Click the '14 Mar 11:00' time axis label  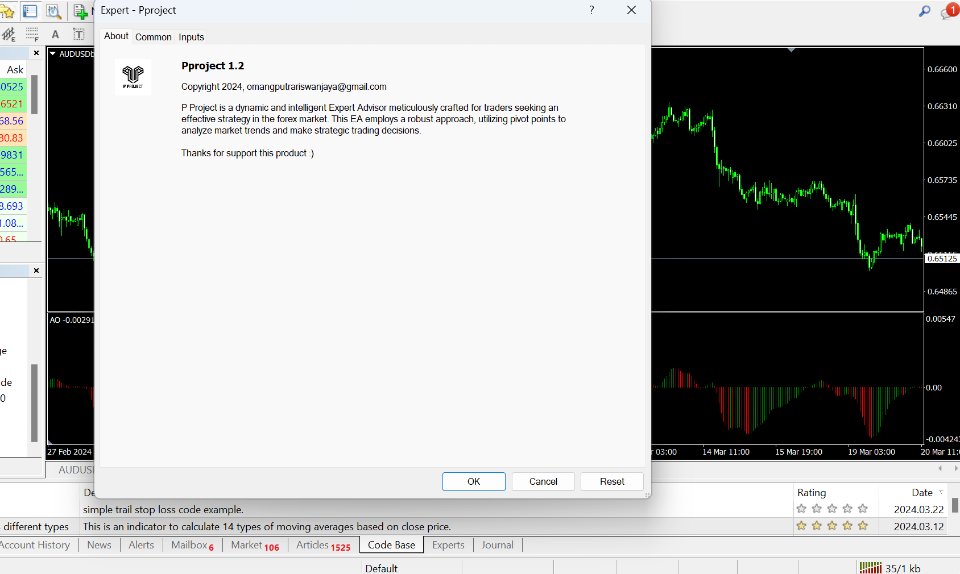[x=726, y=452]
